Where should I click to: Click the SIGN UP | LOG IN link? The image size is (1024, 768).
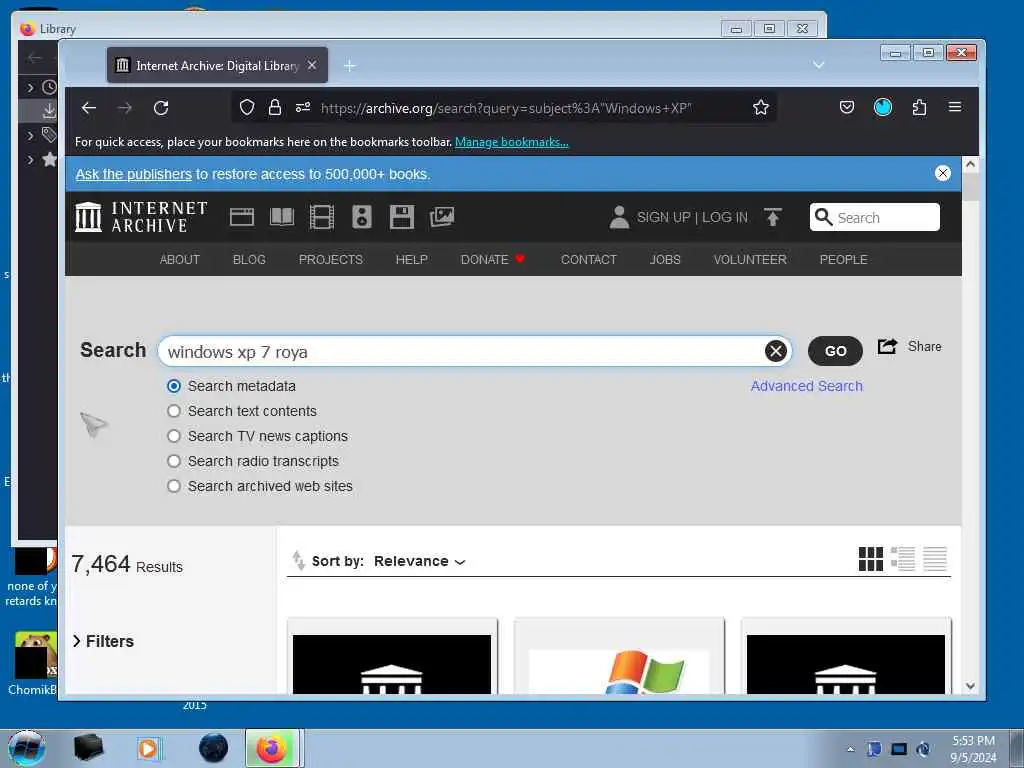click(x=692, y=217)
